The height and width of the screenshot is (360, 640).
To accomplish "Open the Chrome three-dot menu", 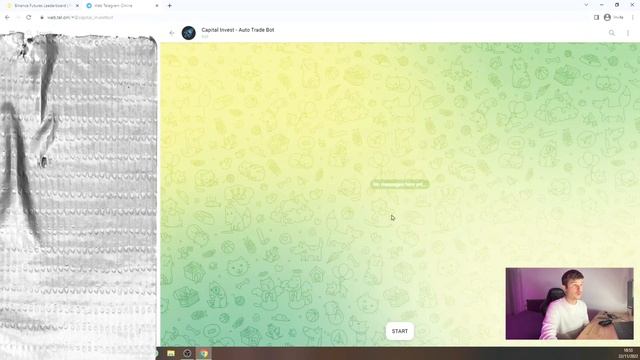I will tap(633, 18).
